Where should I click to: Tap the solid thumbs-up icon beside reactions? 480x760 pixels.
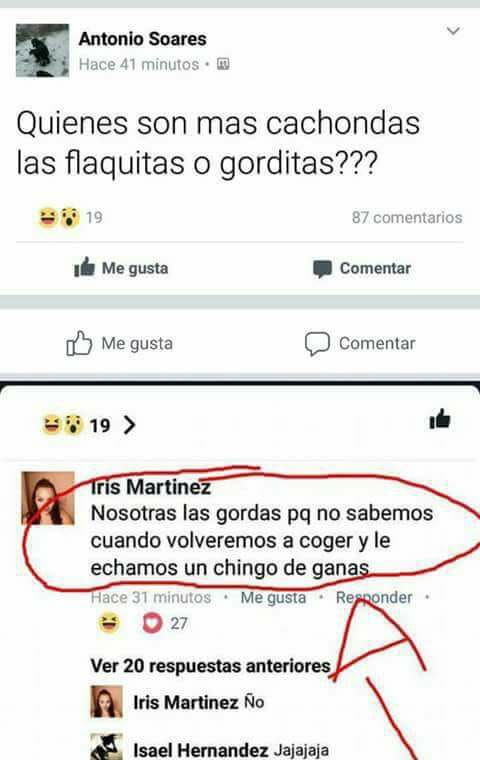440,419
